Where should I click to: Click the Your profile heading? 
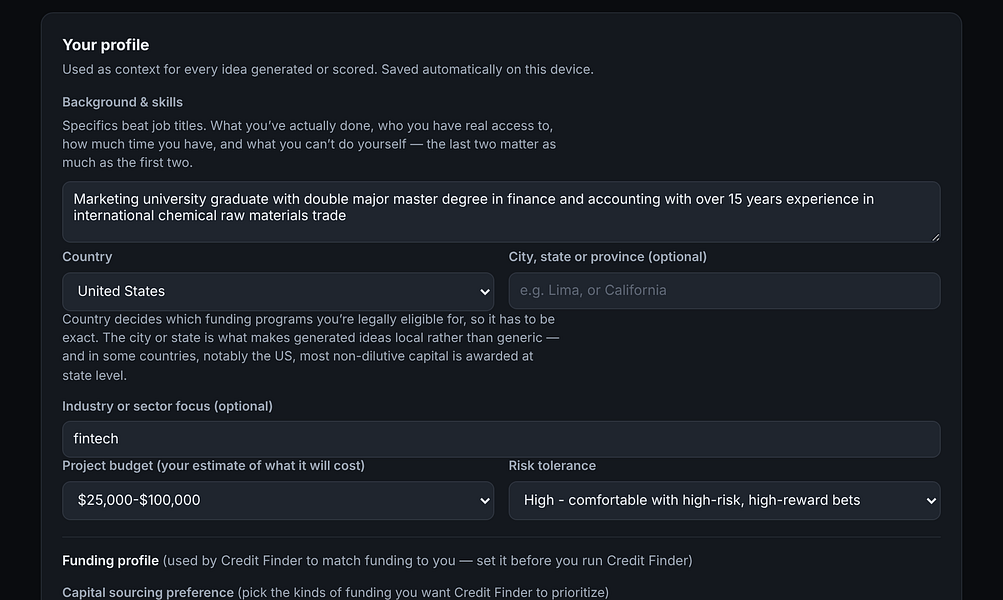106,45
